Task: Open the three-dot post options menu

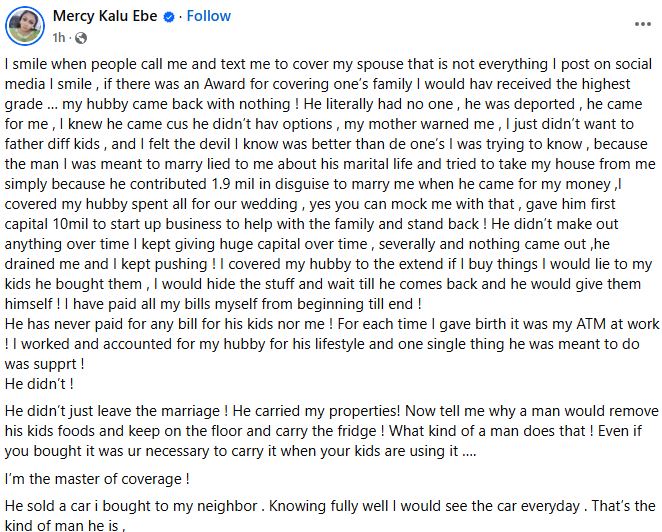Action: click(x=642, y=25)
